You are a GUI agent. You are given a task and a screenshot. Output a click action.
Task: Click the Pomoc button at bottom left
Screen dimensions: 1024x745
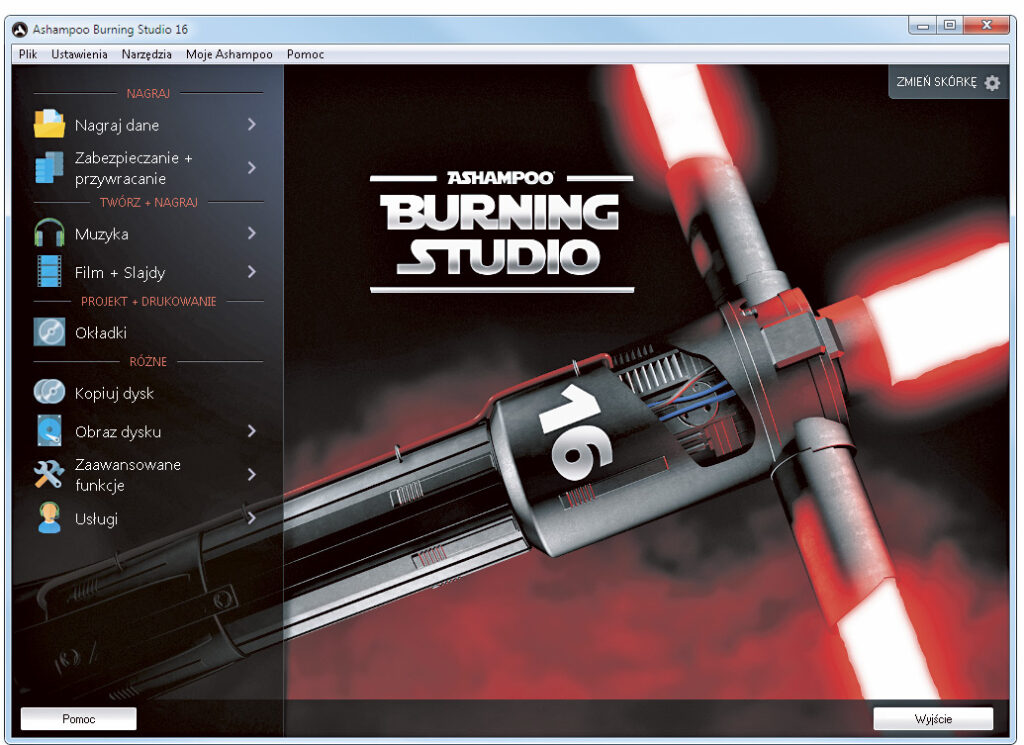77,718
